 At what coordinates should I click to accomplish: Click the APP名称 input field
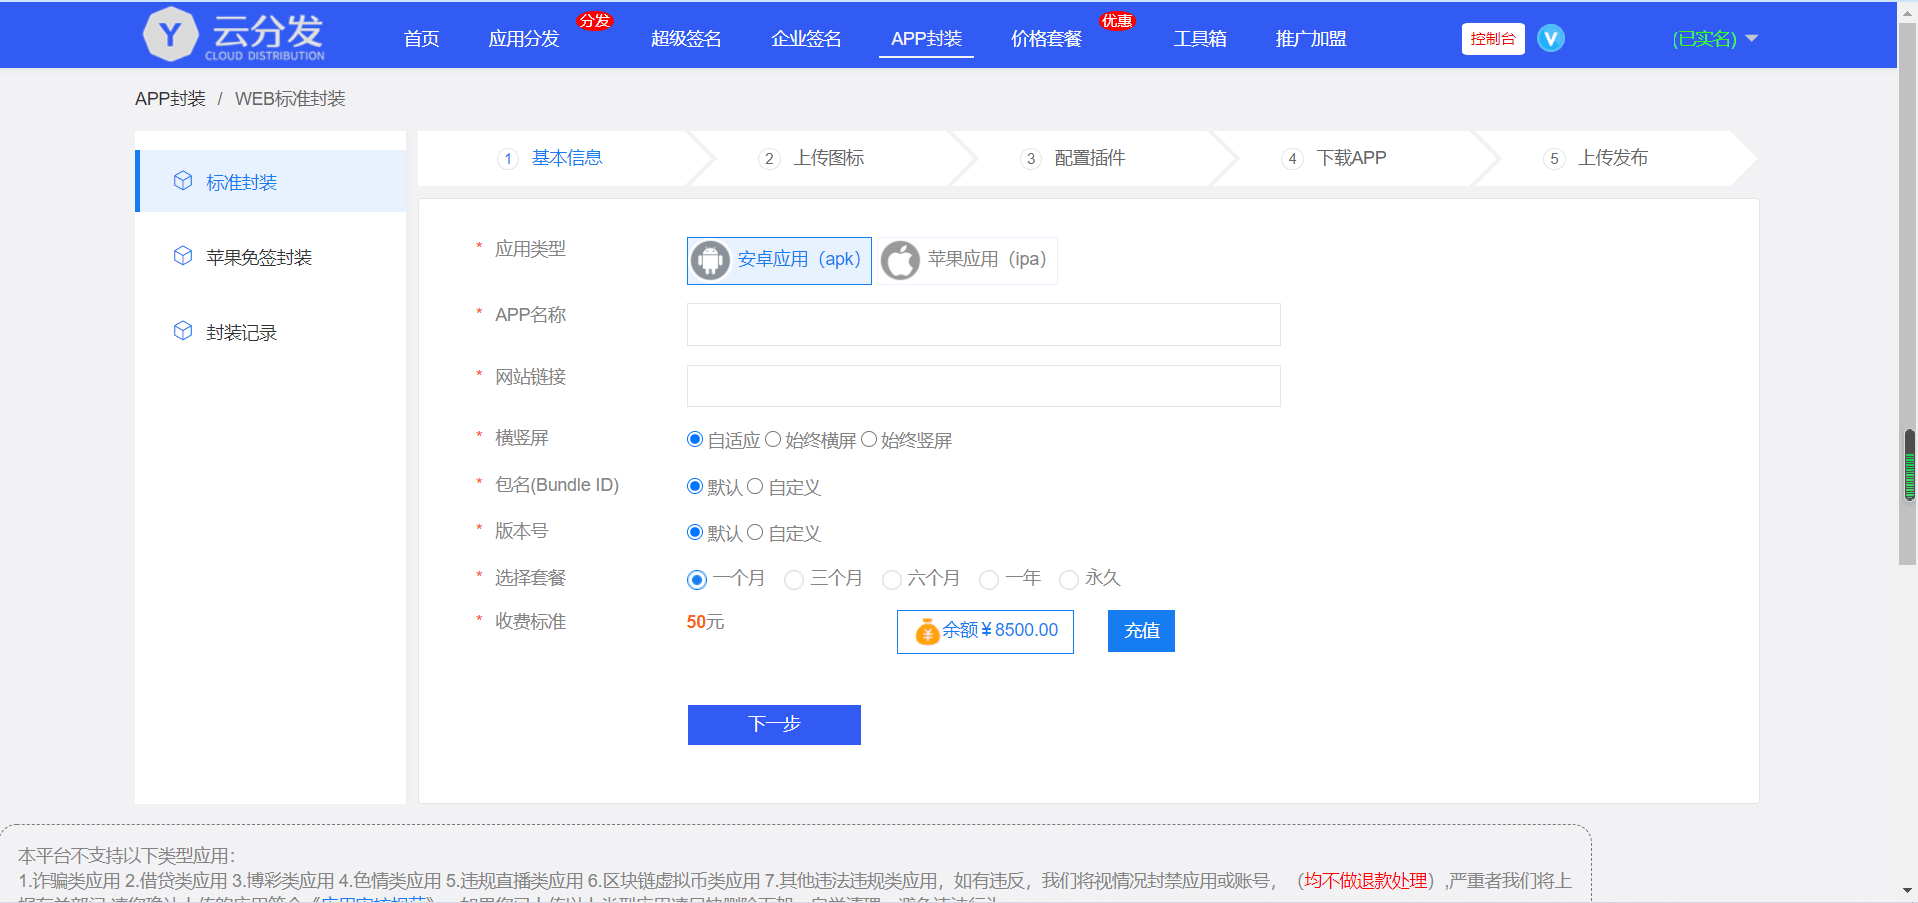pyautogui.click(x=983, y=324)
